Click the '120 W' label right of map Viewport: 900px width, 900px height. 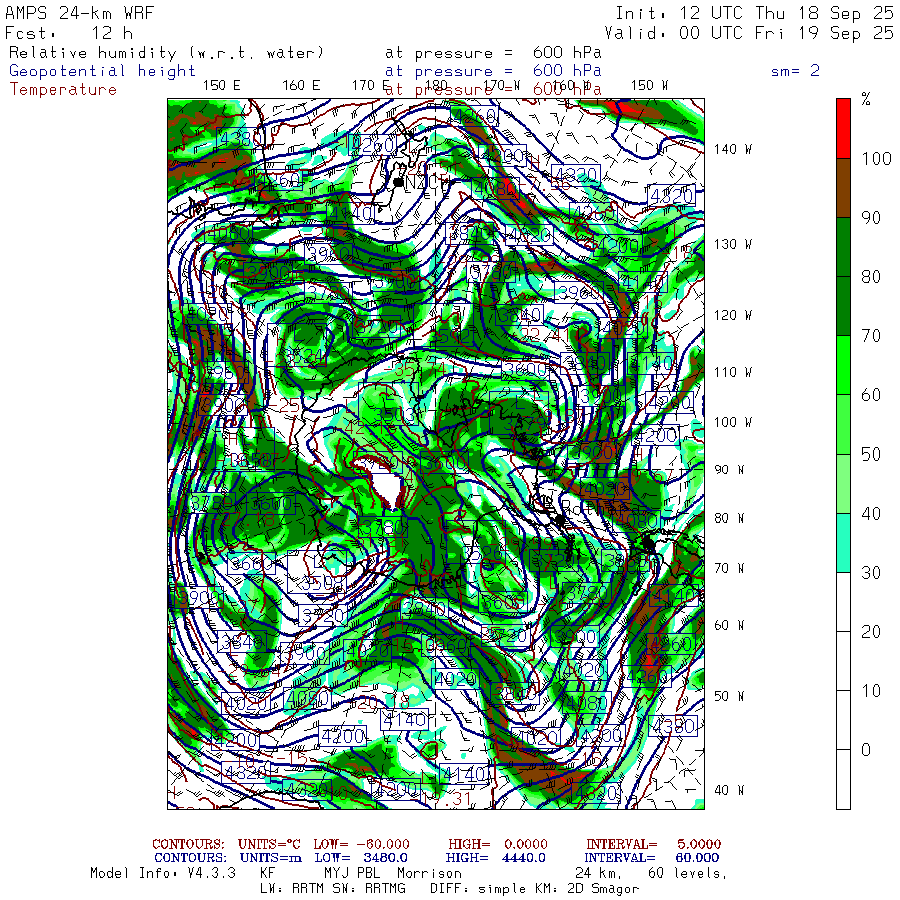[733, 316]
